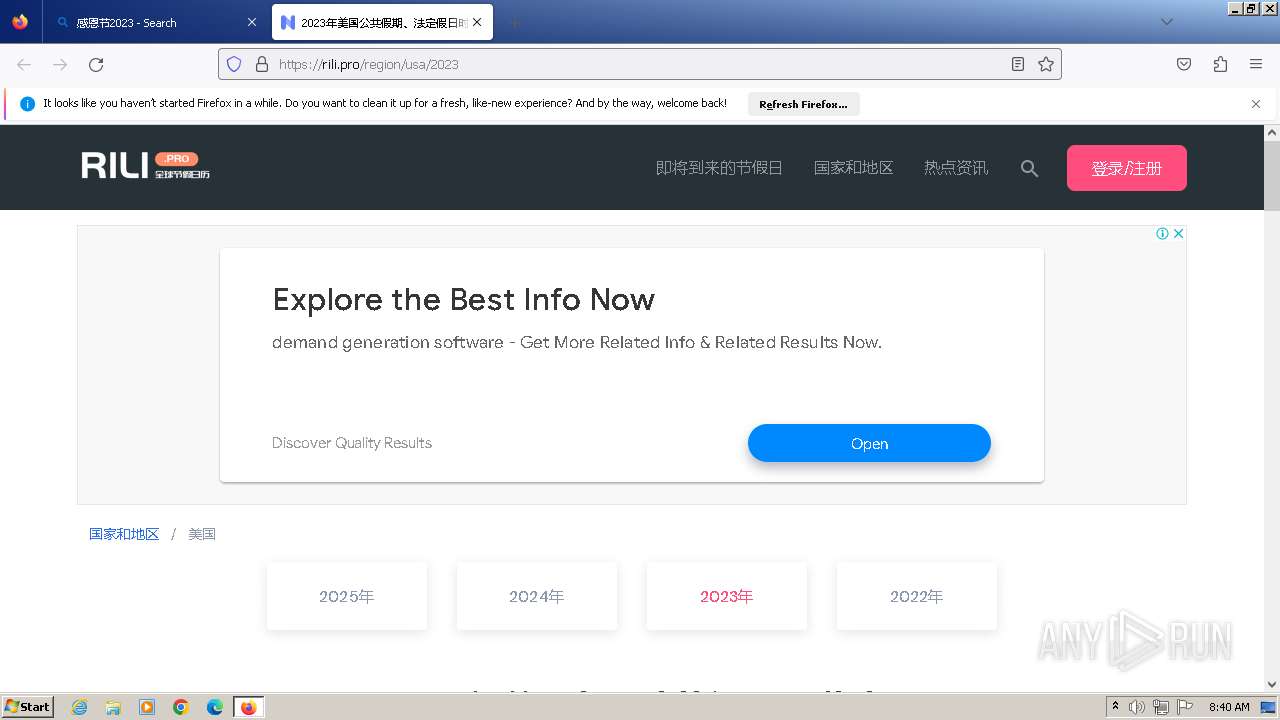View site security via the padlock icon
The image size is (1280, 720).
262,64
